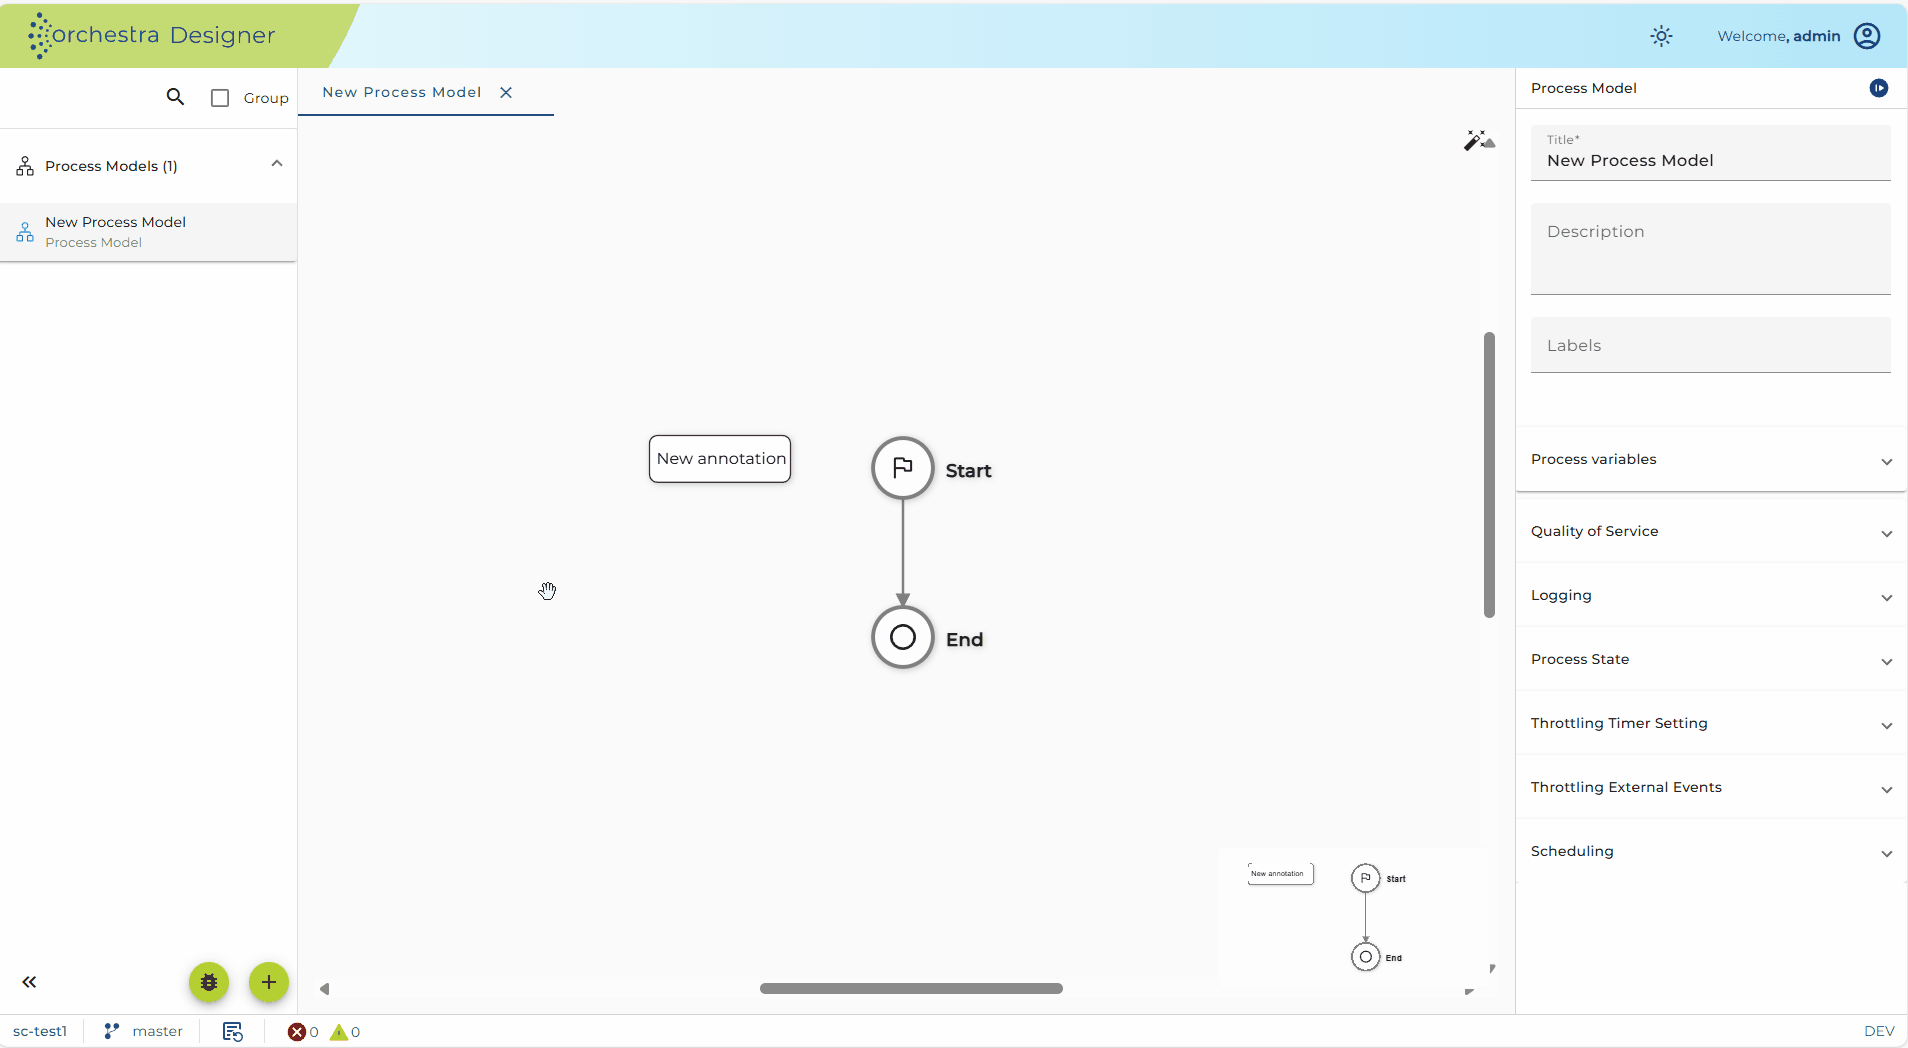Close the New Process Model tab
Screen dimensions: 1908x1048
coord(506,92)
